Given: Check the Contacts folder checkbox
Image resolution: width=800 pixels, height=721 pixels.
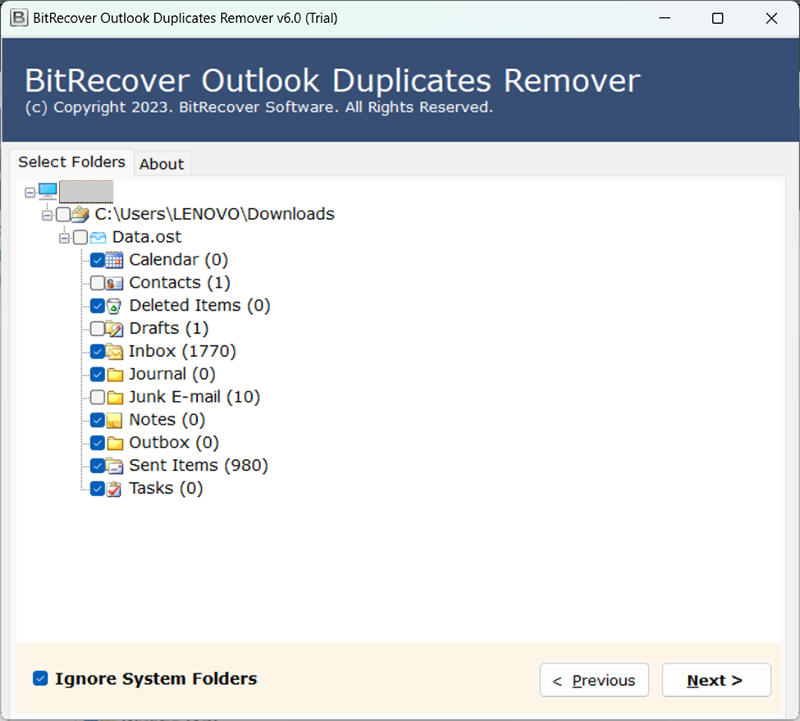Looking at the screenshot, I should [x=97, y=283].
